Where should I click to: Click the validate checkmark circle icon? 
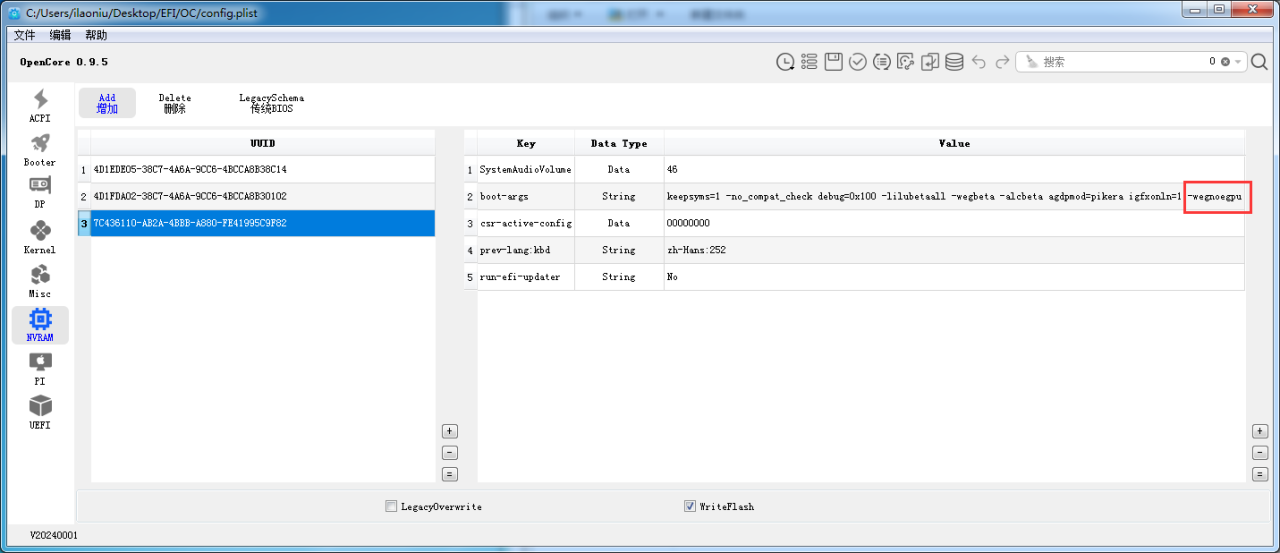click(x=858, y=62)
